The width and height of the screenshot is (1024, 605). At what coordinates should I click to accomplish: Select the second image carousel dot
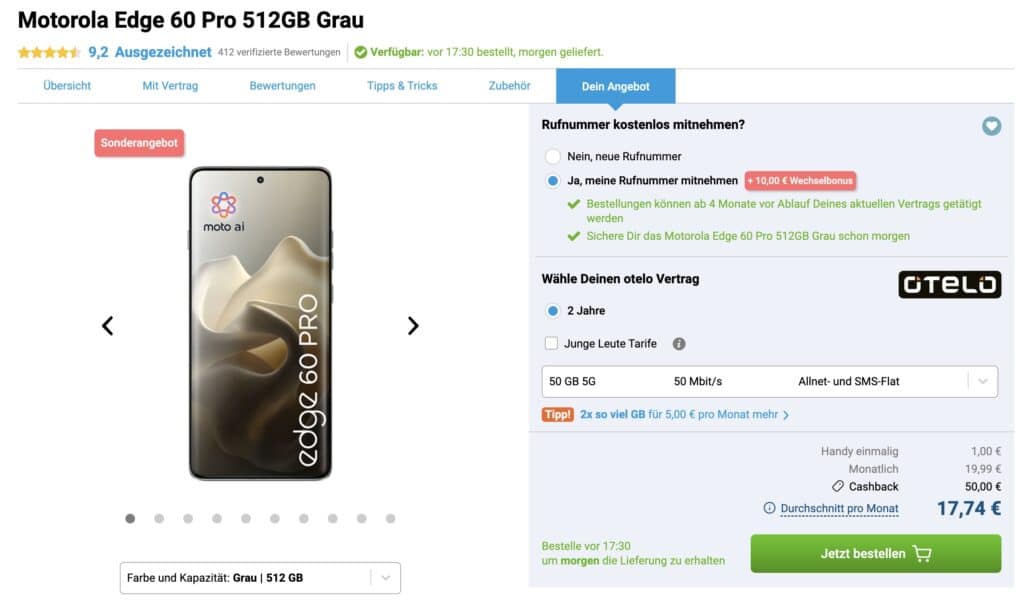click(159, 518)
